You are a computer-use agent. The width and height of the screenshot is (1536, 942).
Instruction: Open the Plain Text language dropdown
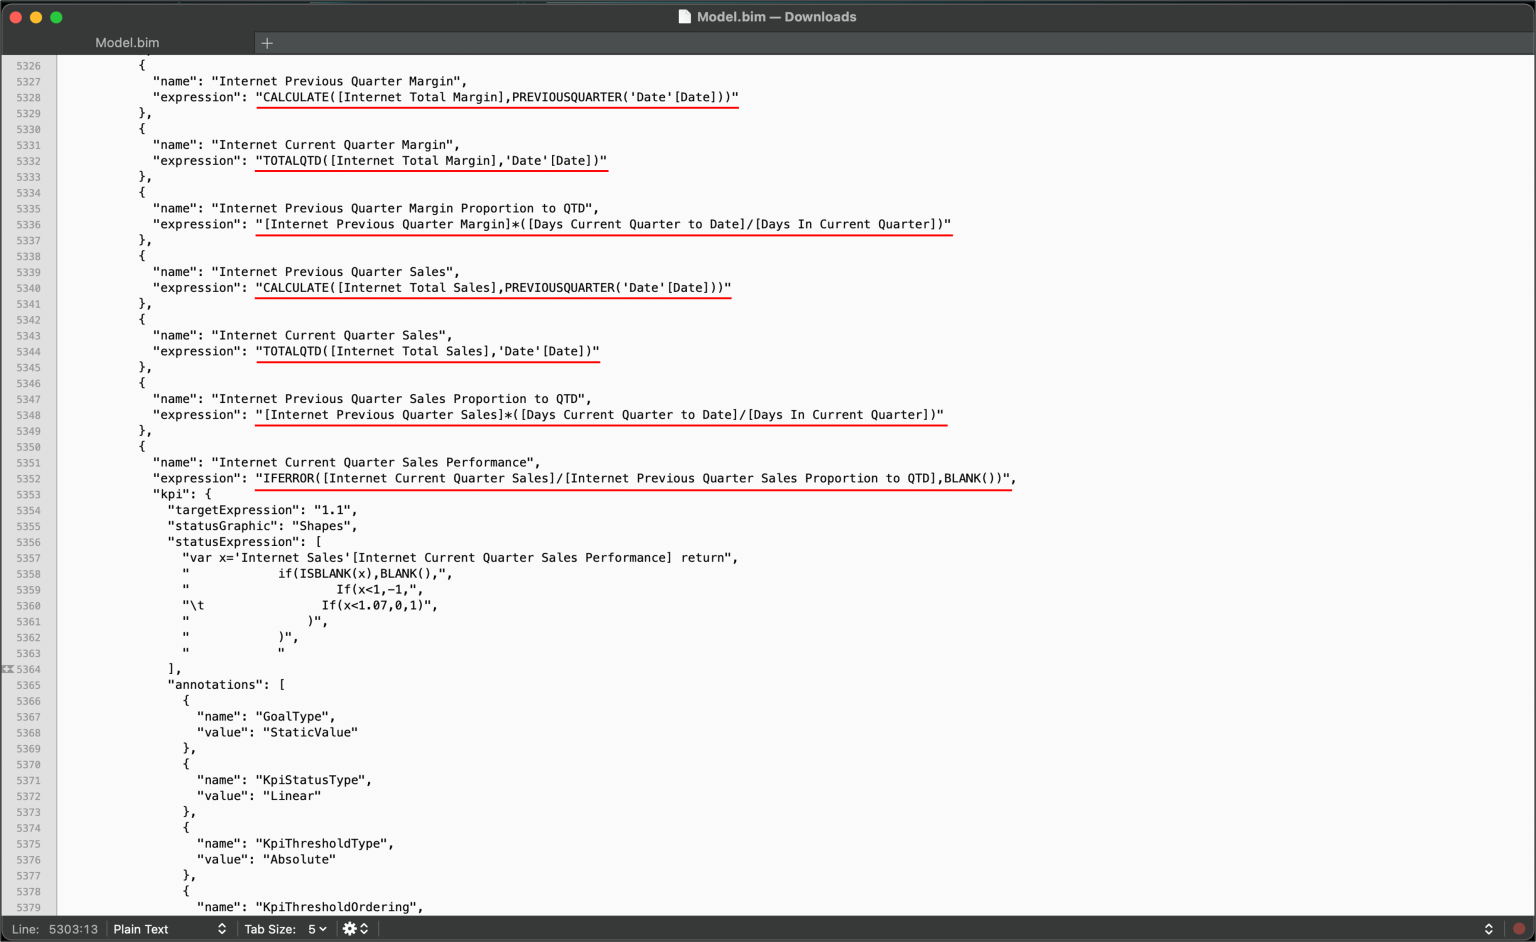click(169, 929)
